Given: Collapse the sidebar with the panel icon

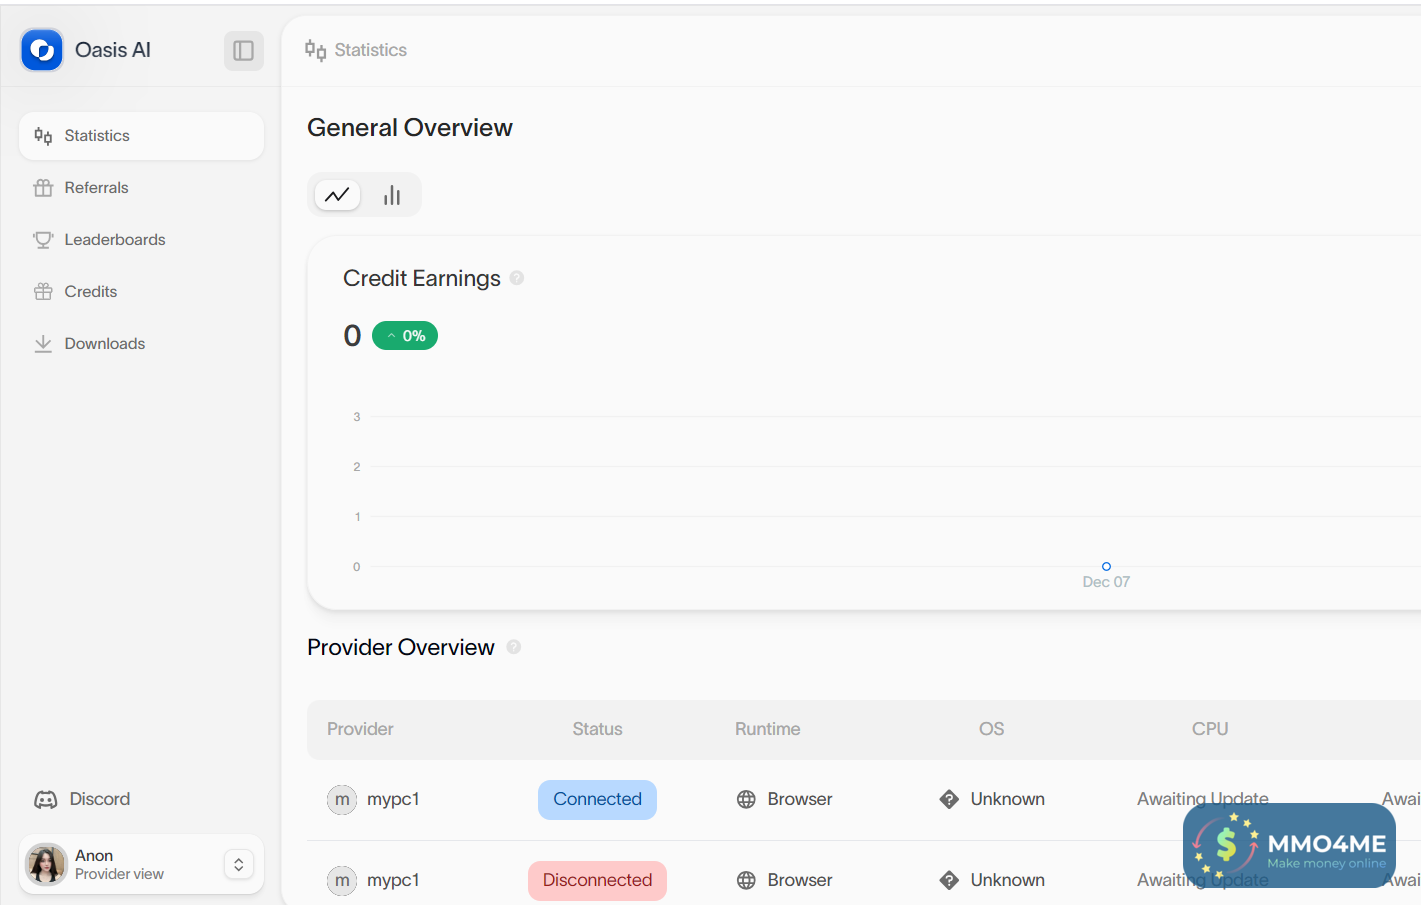Looking at the screenshot, I should (x=243, y=50).
